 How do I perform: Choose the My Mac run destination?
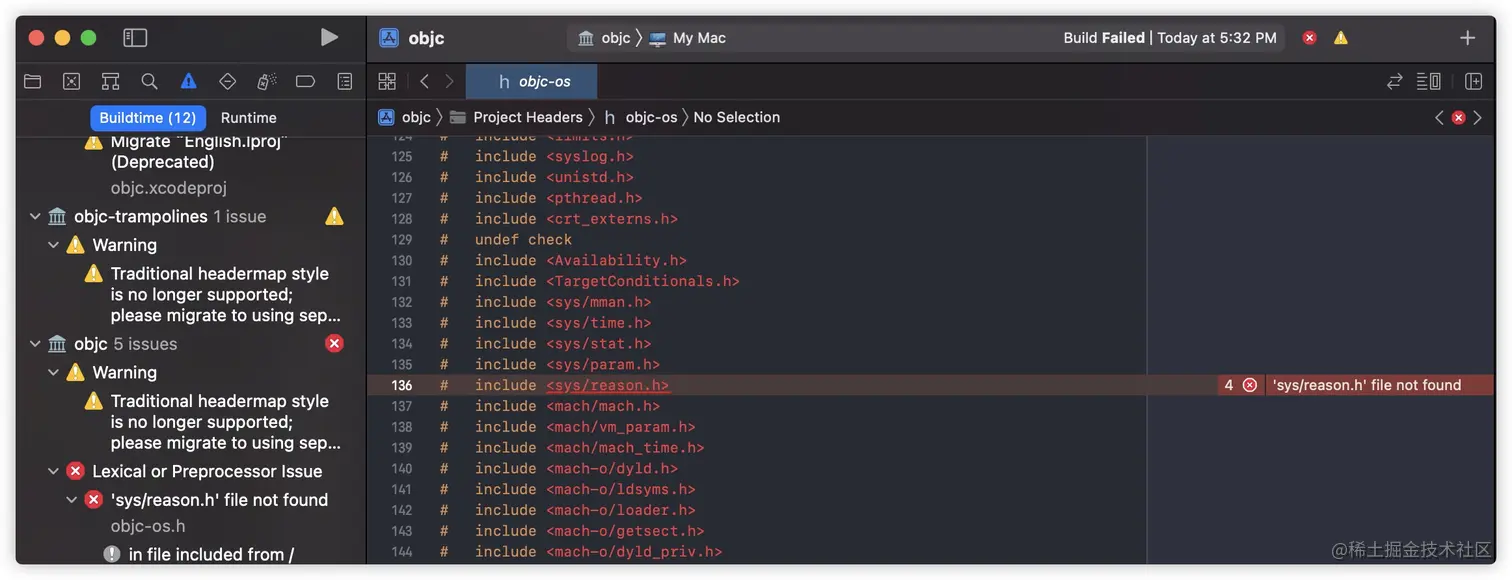698,38
